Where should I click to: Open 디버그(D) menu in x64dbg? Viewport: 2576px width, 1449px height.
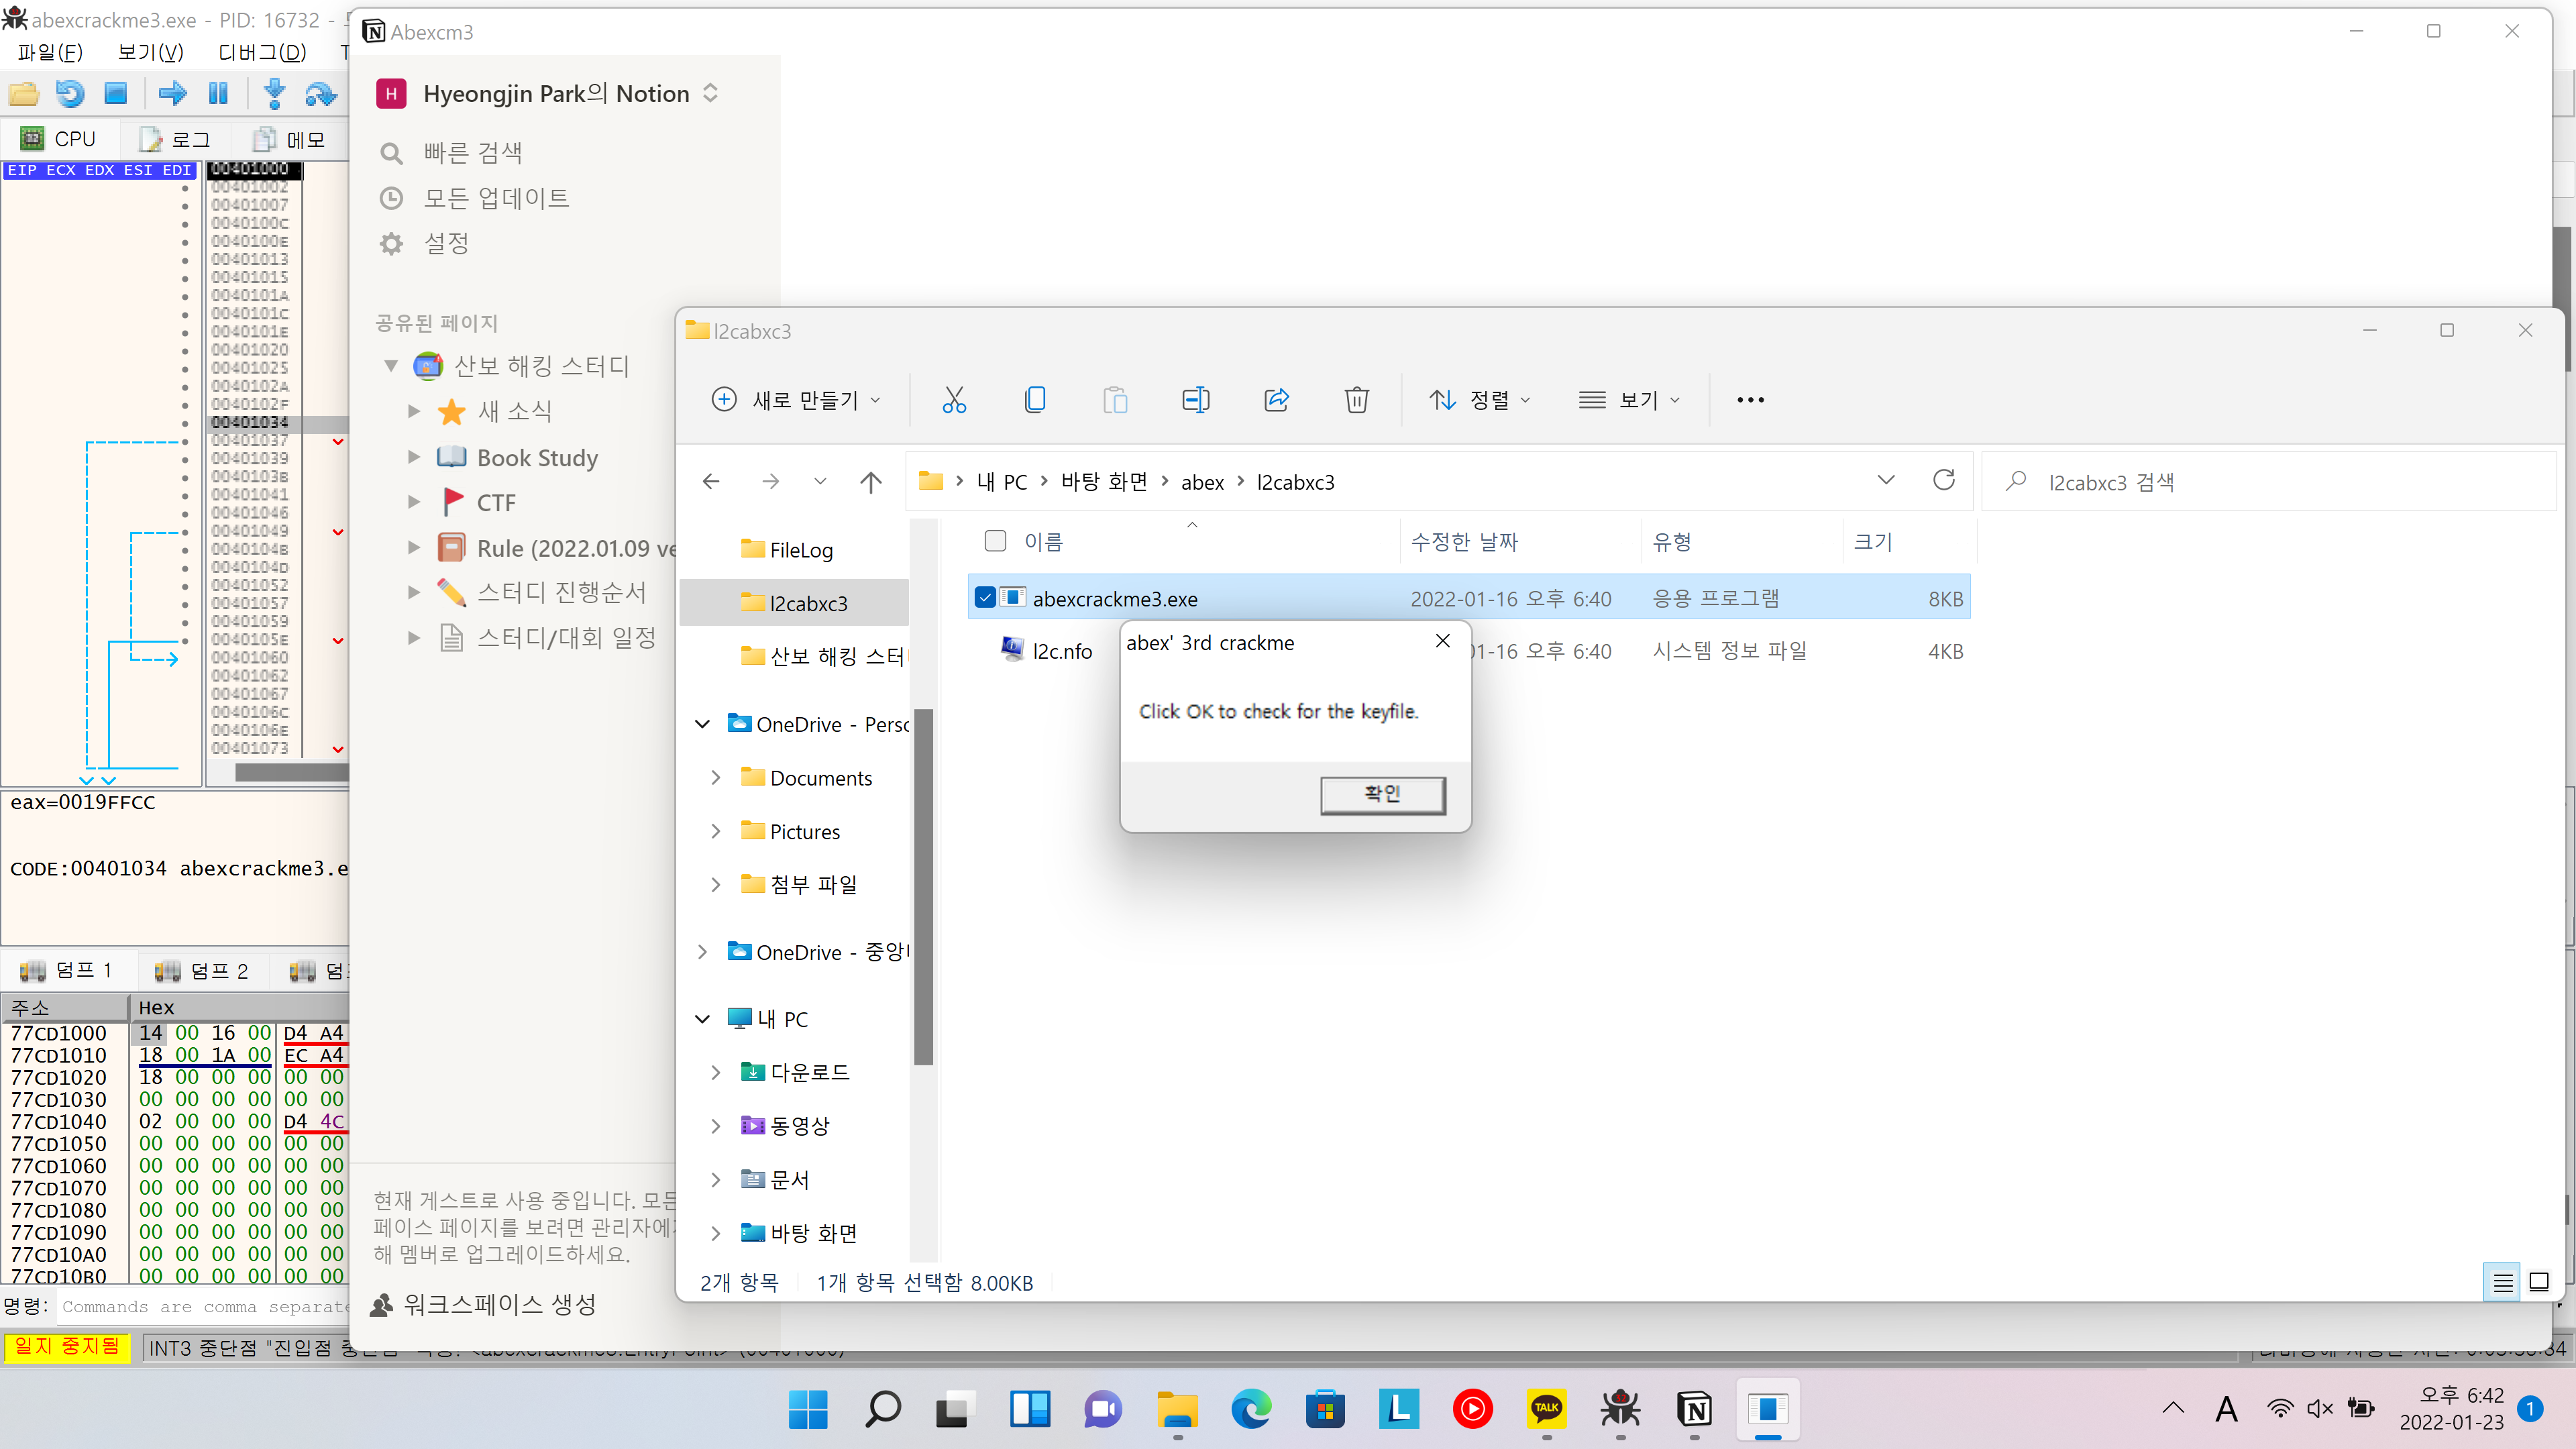click(261, 52)
